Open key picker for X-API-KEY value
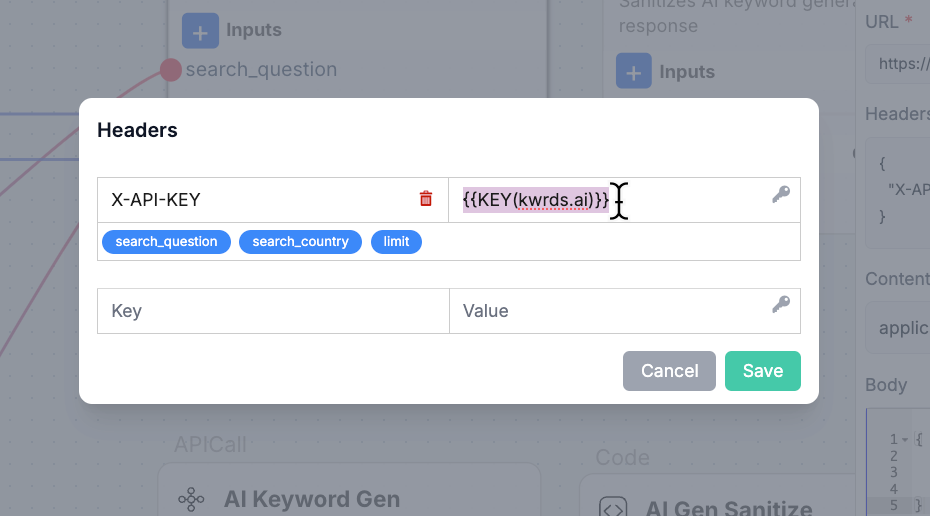This screenshot has height=516, width=930. click(x=781, y=194)
